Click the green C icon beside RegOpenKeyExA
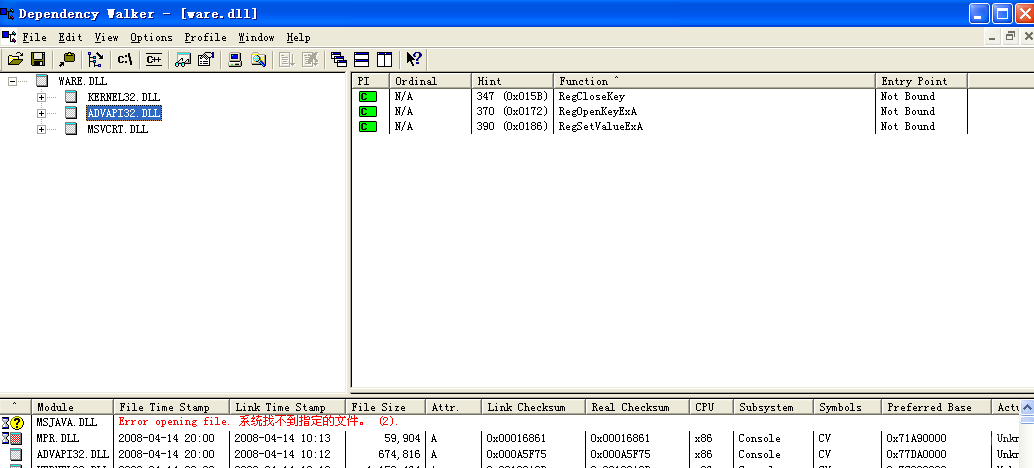This screenshot has width=1034, height=468. [x=367, y=111]
